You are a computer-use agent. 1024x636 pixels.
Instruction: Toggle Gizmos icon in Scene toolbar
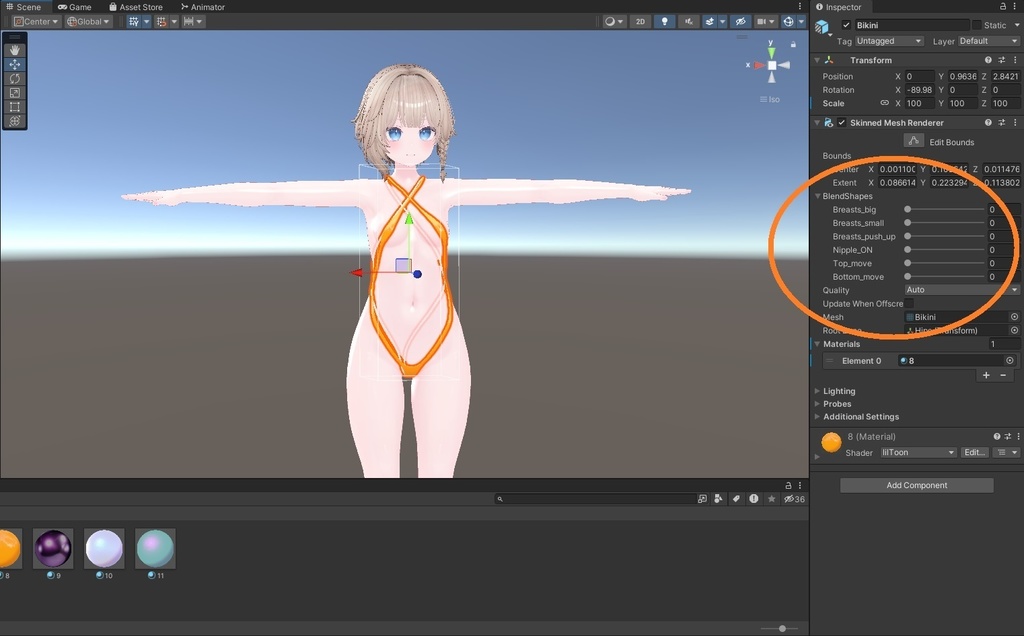tap(788, 22)
